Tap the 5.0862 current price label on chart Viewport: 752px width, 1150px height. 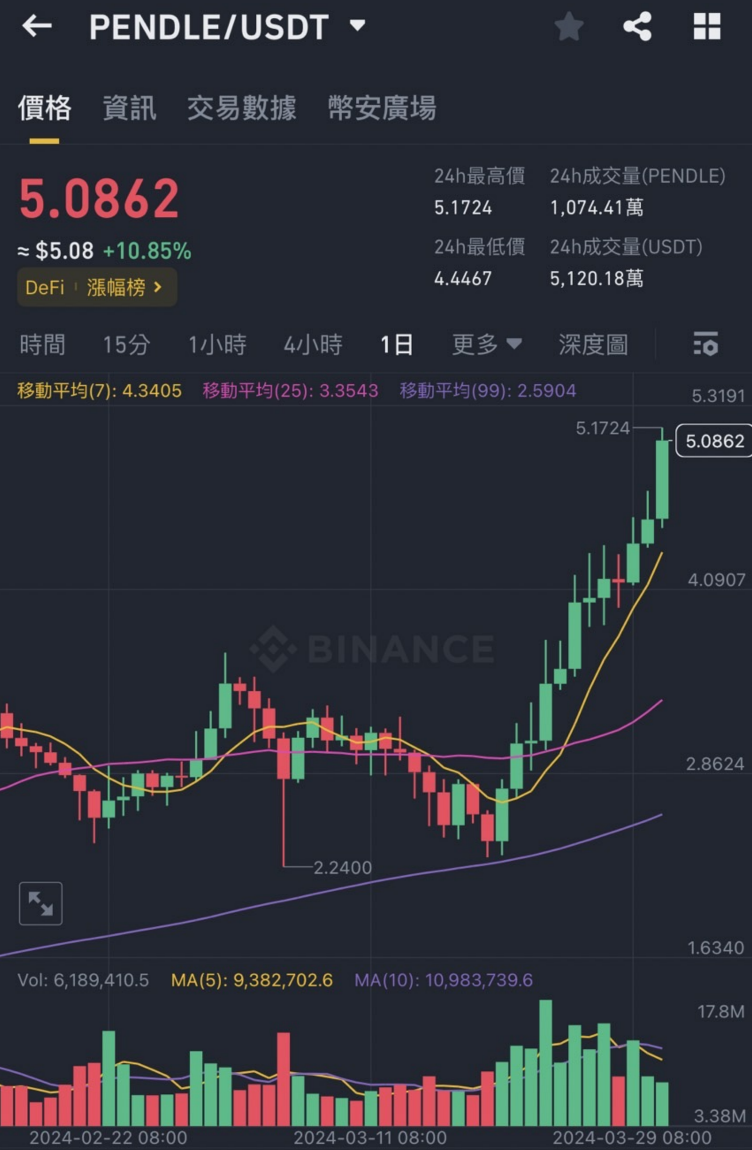point(711,441)
